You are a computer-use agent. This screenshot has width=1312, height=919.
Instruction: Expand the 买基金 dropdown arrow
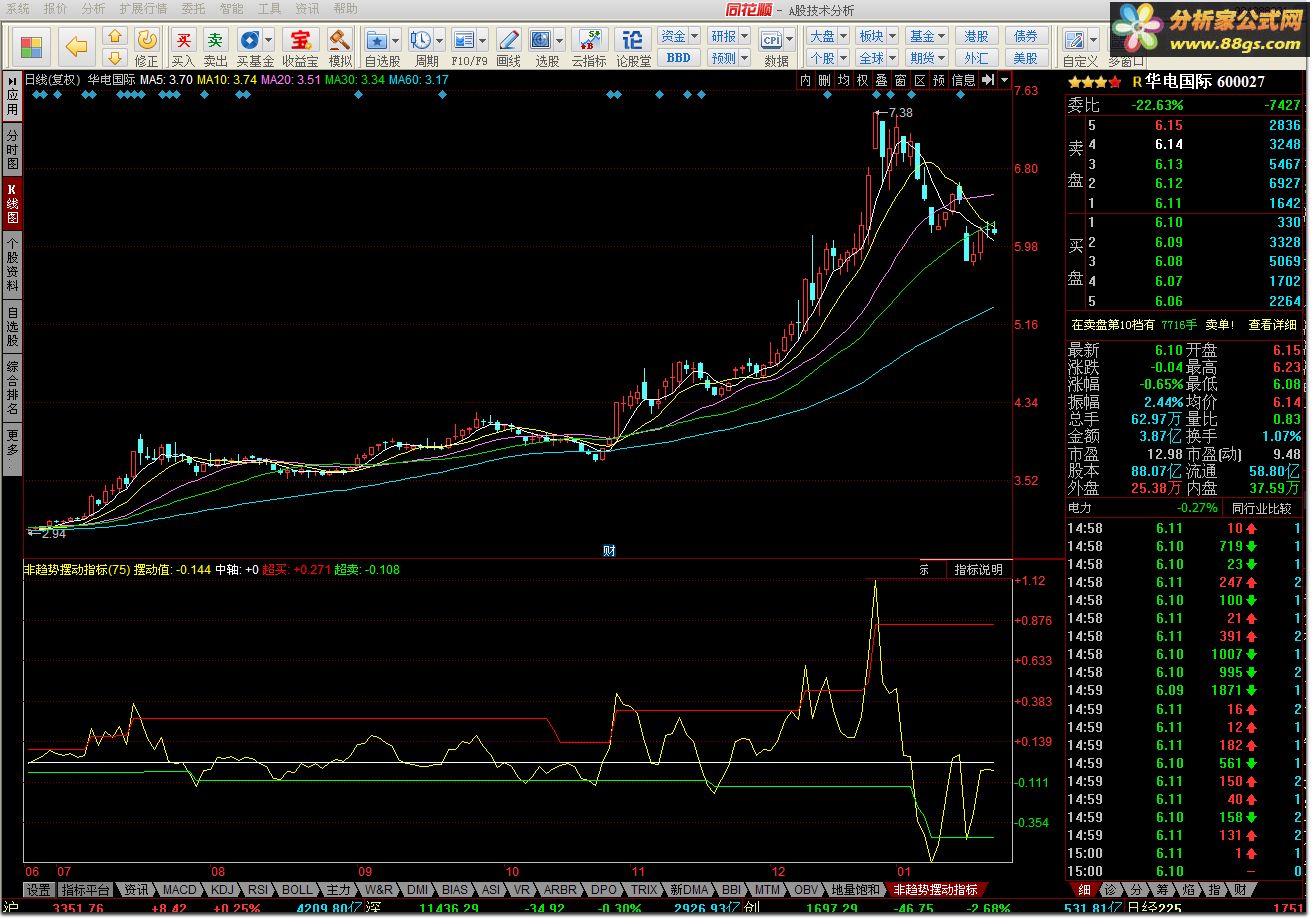pos(269,40)
